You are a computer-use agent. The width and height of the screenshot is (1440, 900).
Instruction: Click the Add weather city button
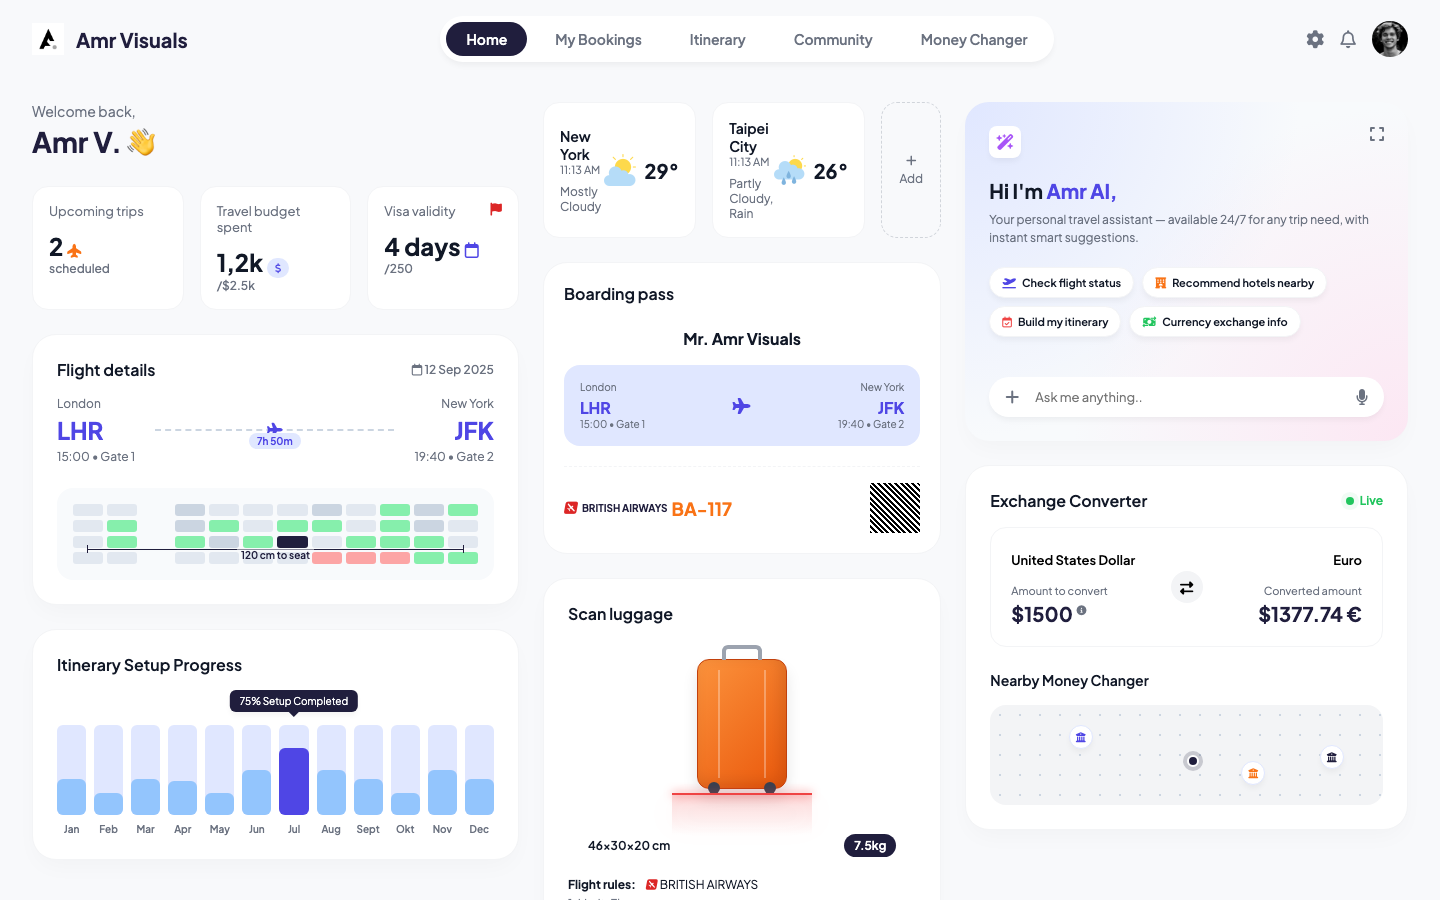pyautogui.click(x=911, y=170)
